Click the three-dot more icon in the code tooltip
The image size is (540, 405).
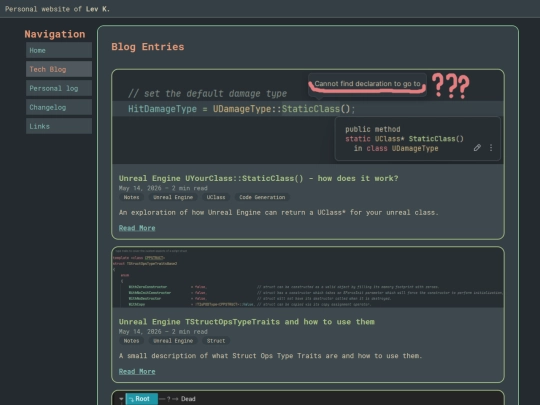[x=491, y=148]
